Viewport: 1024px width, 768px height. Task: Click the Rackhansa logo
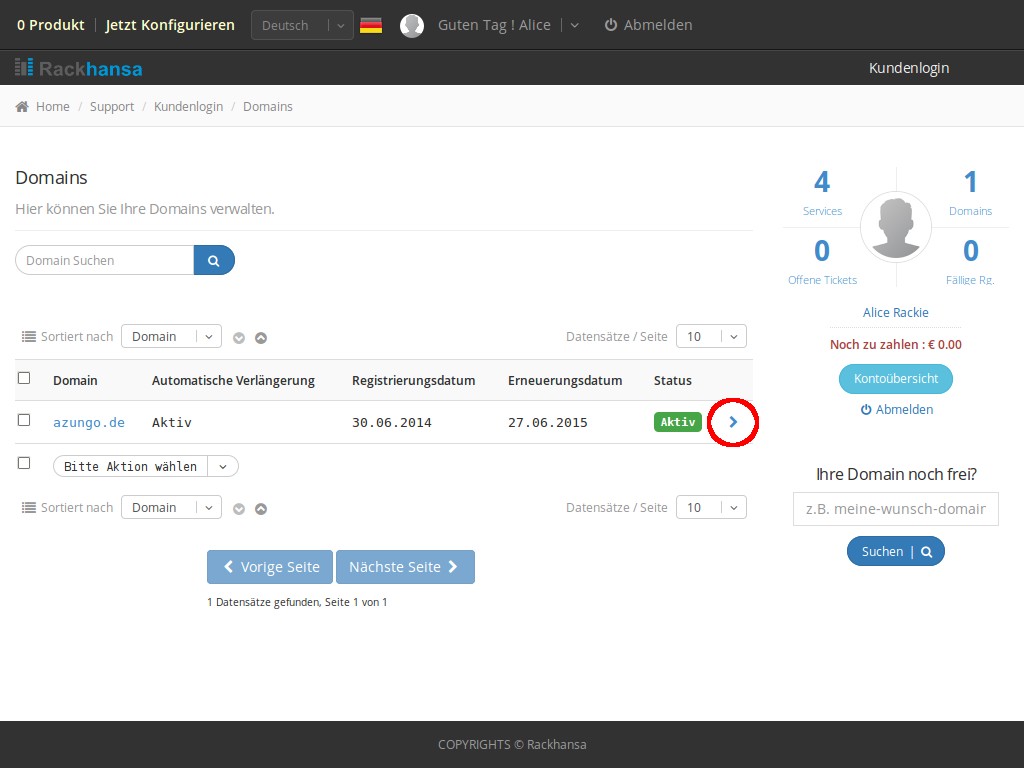[x=78, y=68]
